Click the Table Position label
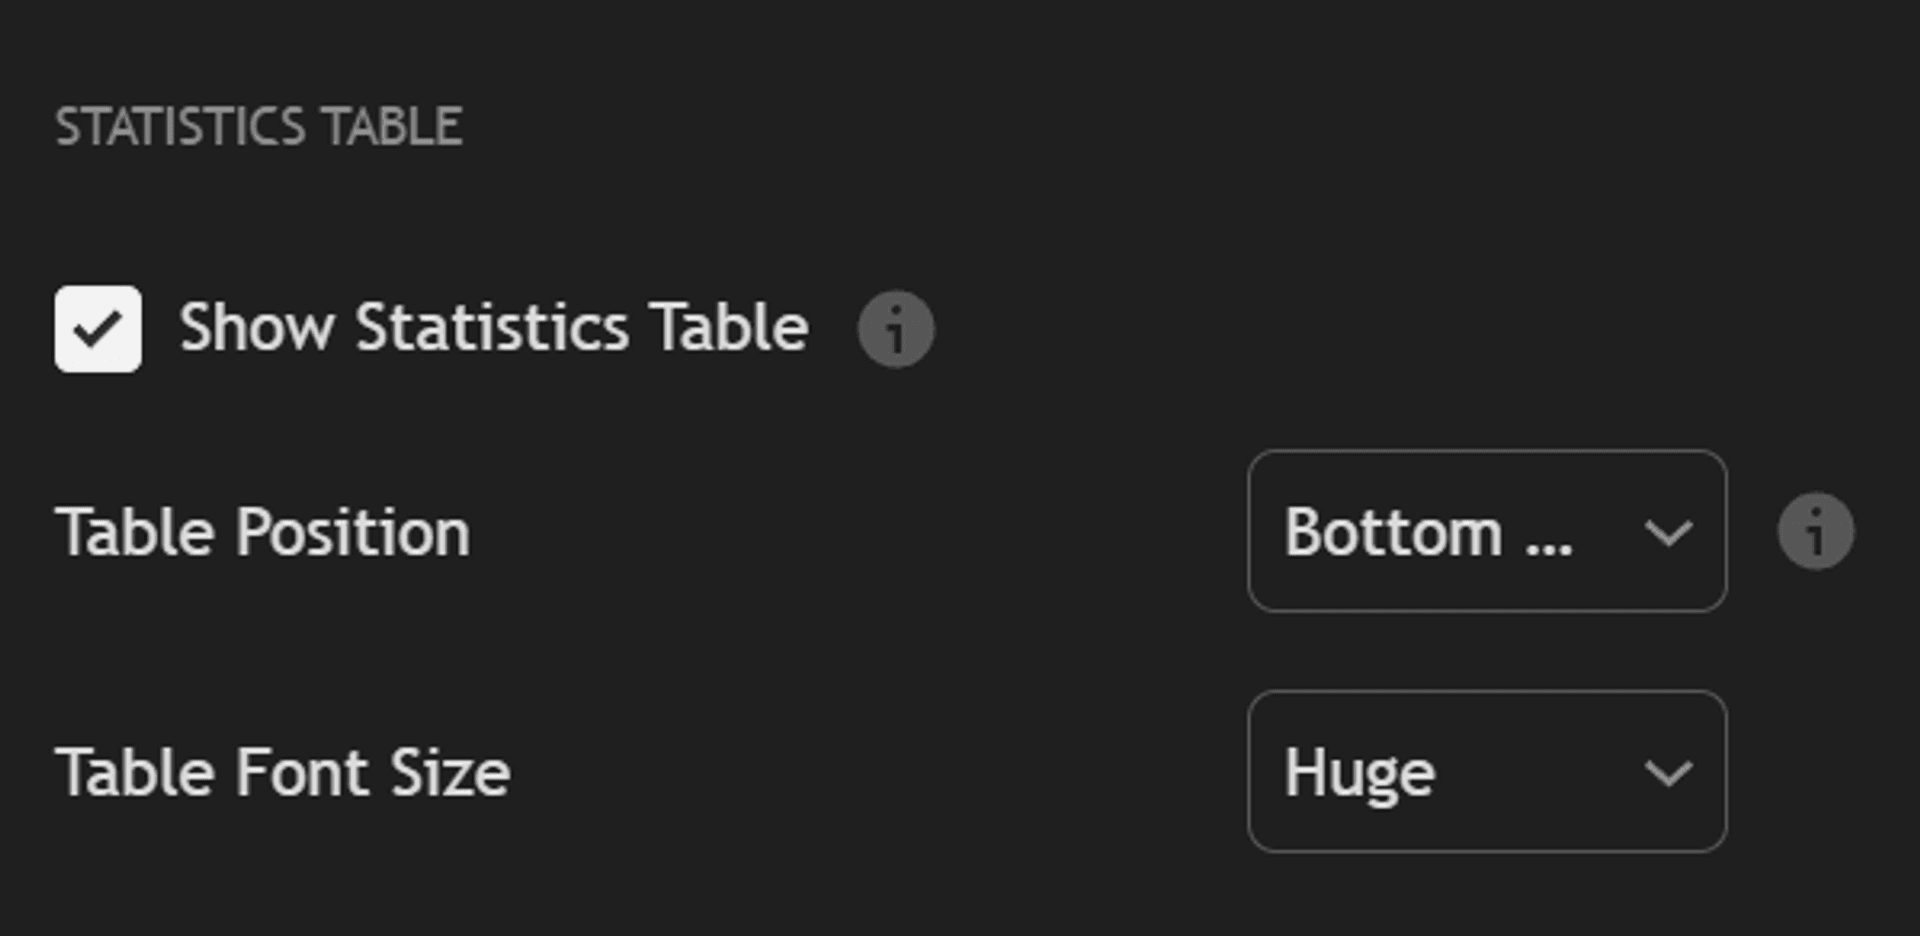The width and height of the screenshot is (1920, 936). [262, 532]
